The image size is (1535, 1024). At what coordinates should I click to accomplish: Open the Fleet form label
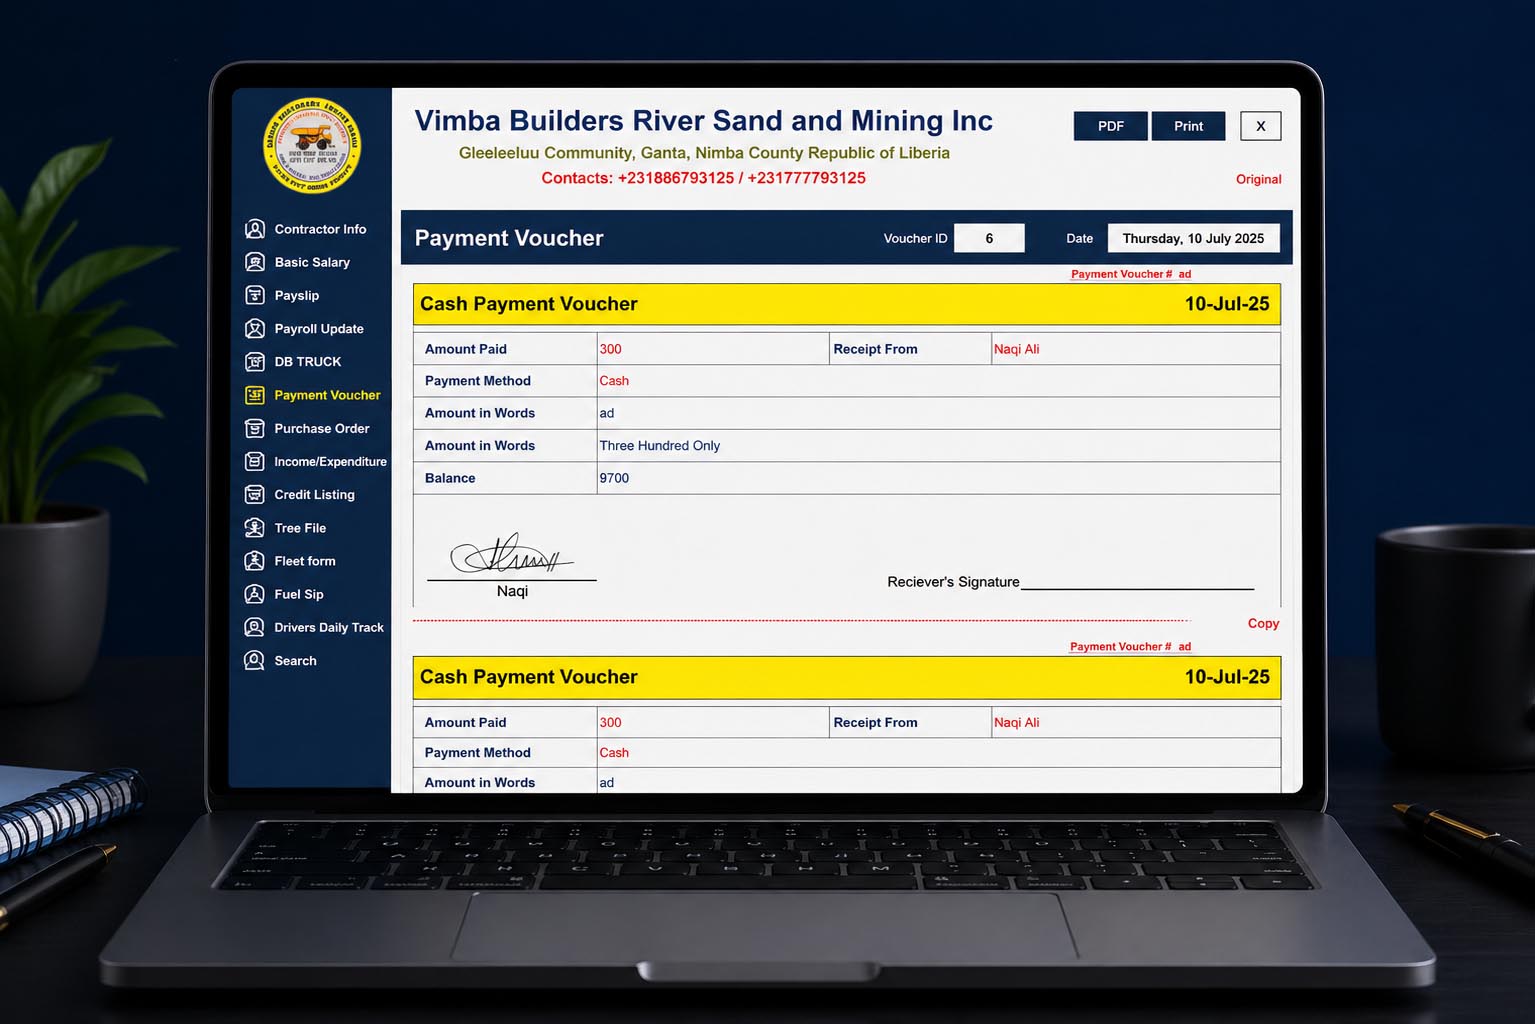pyautogui.click(x=305, y=561)
